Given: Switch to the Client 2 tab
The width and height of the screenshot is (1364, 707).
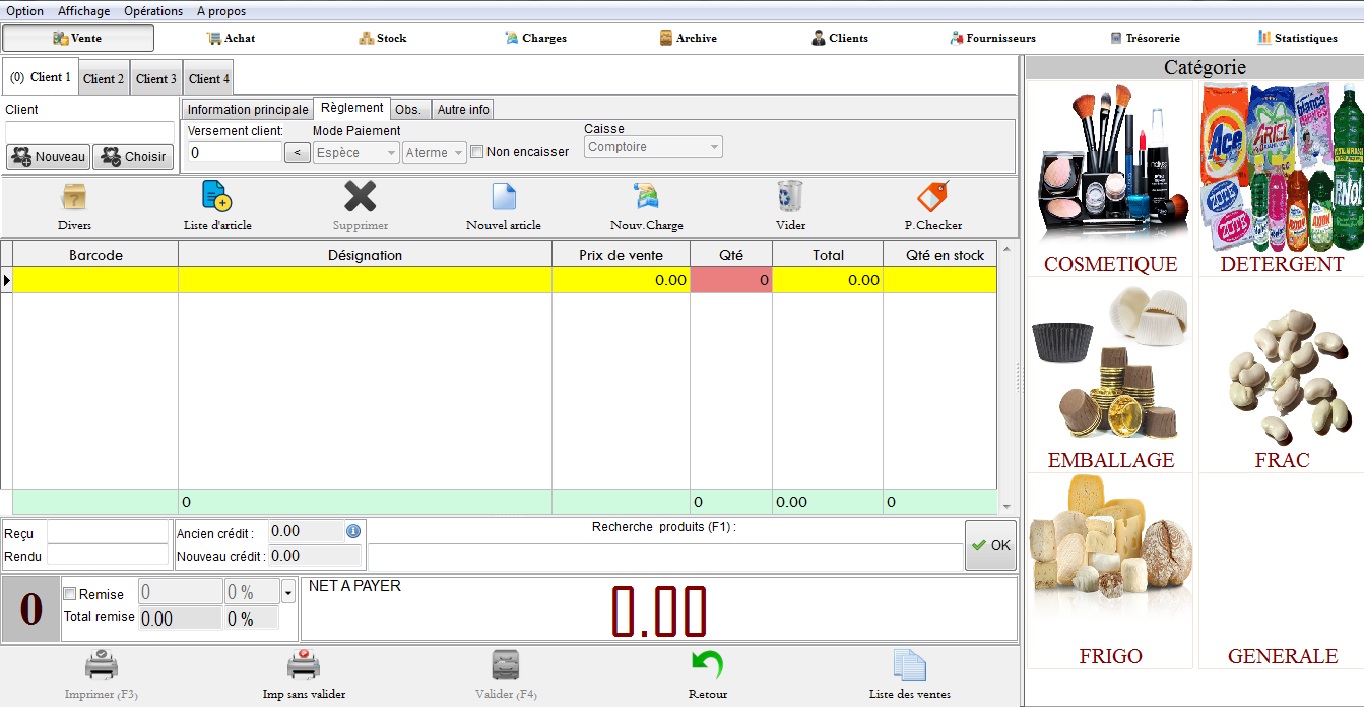Looking at the screenshot, I should click(x=104, y=78).
